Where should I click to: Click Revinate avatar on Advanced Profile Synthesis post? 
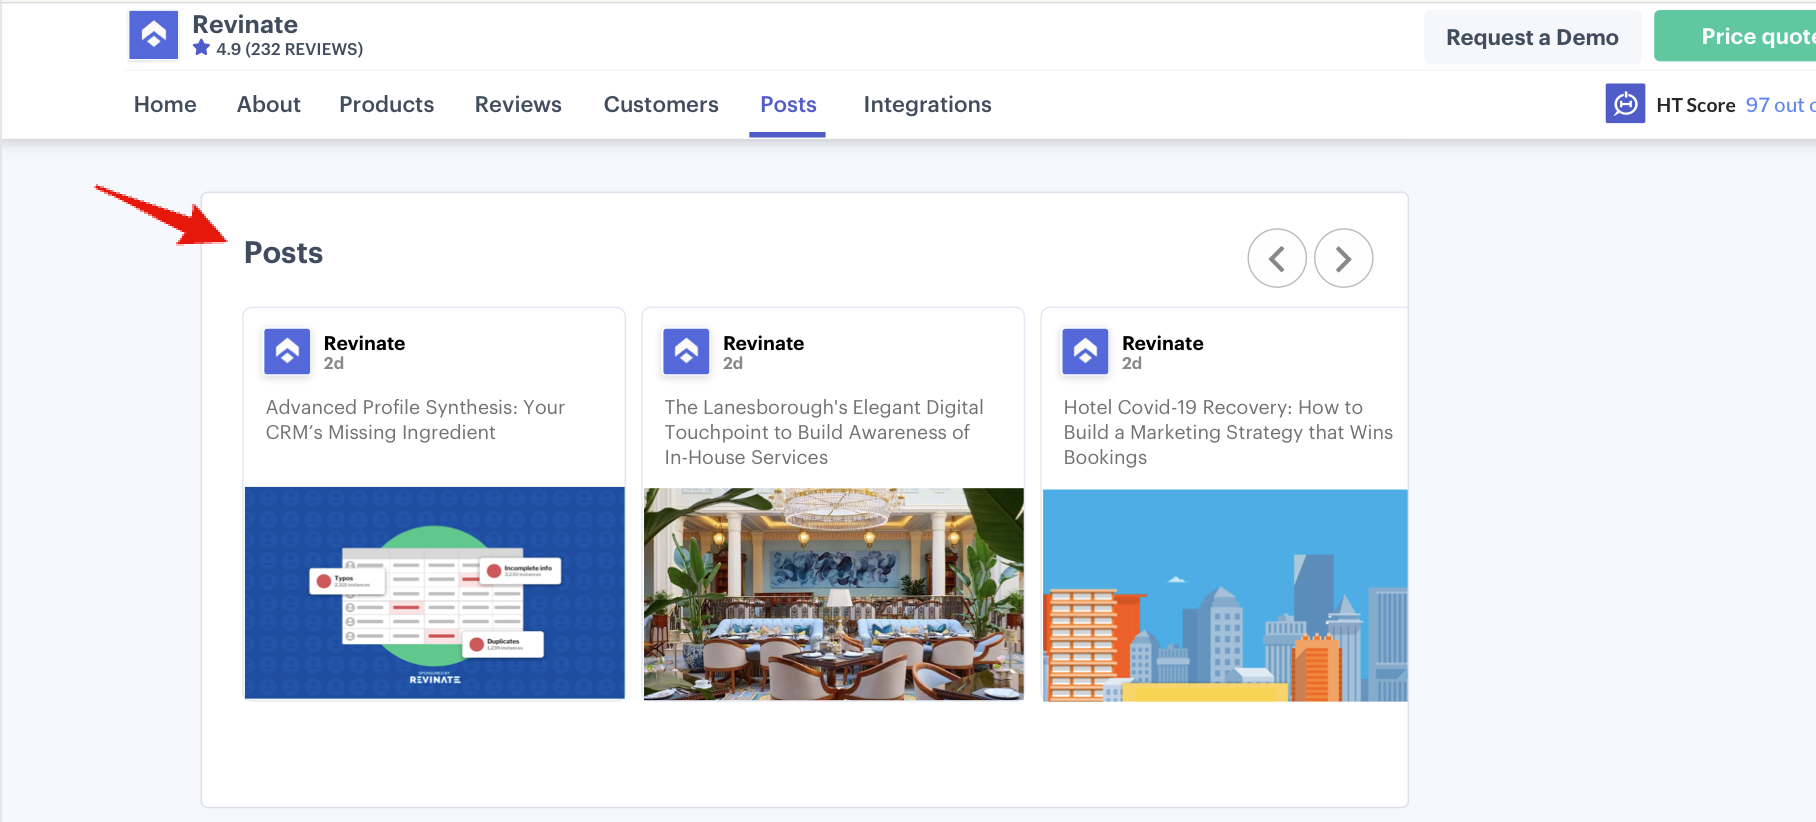click(x=287, y=351)
